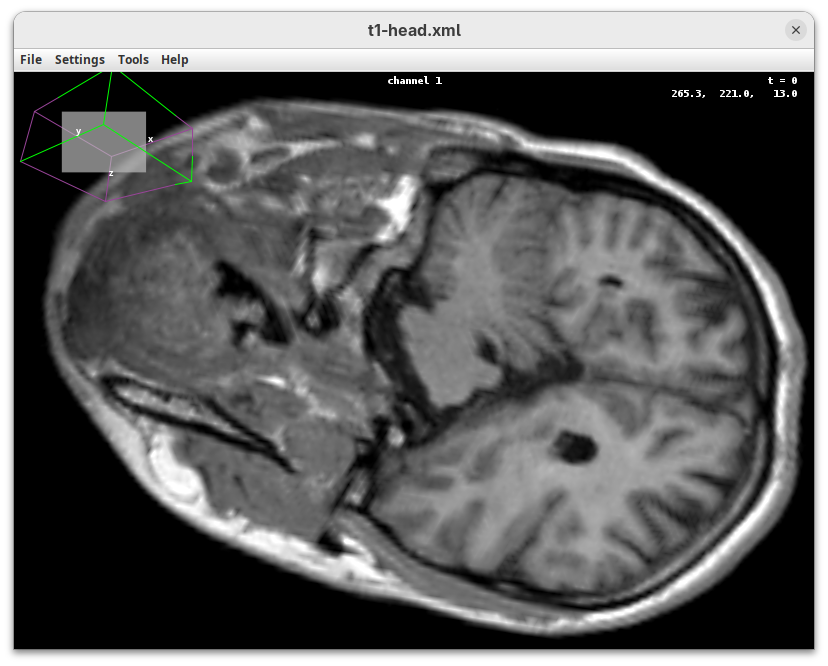Screen dimensions: 828x666
Task: Click the z axis label in orientation box
Action: pyautogui.click(x=111, y=173)
